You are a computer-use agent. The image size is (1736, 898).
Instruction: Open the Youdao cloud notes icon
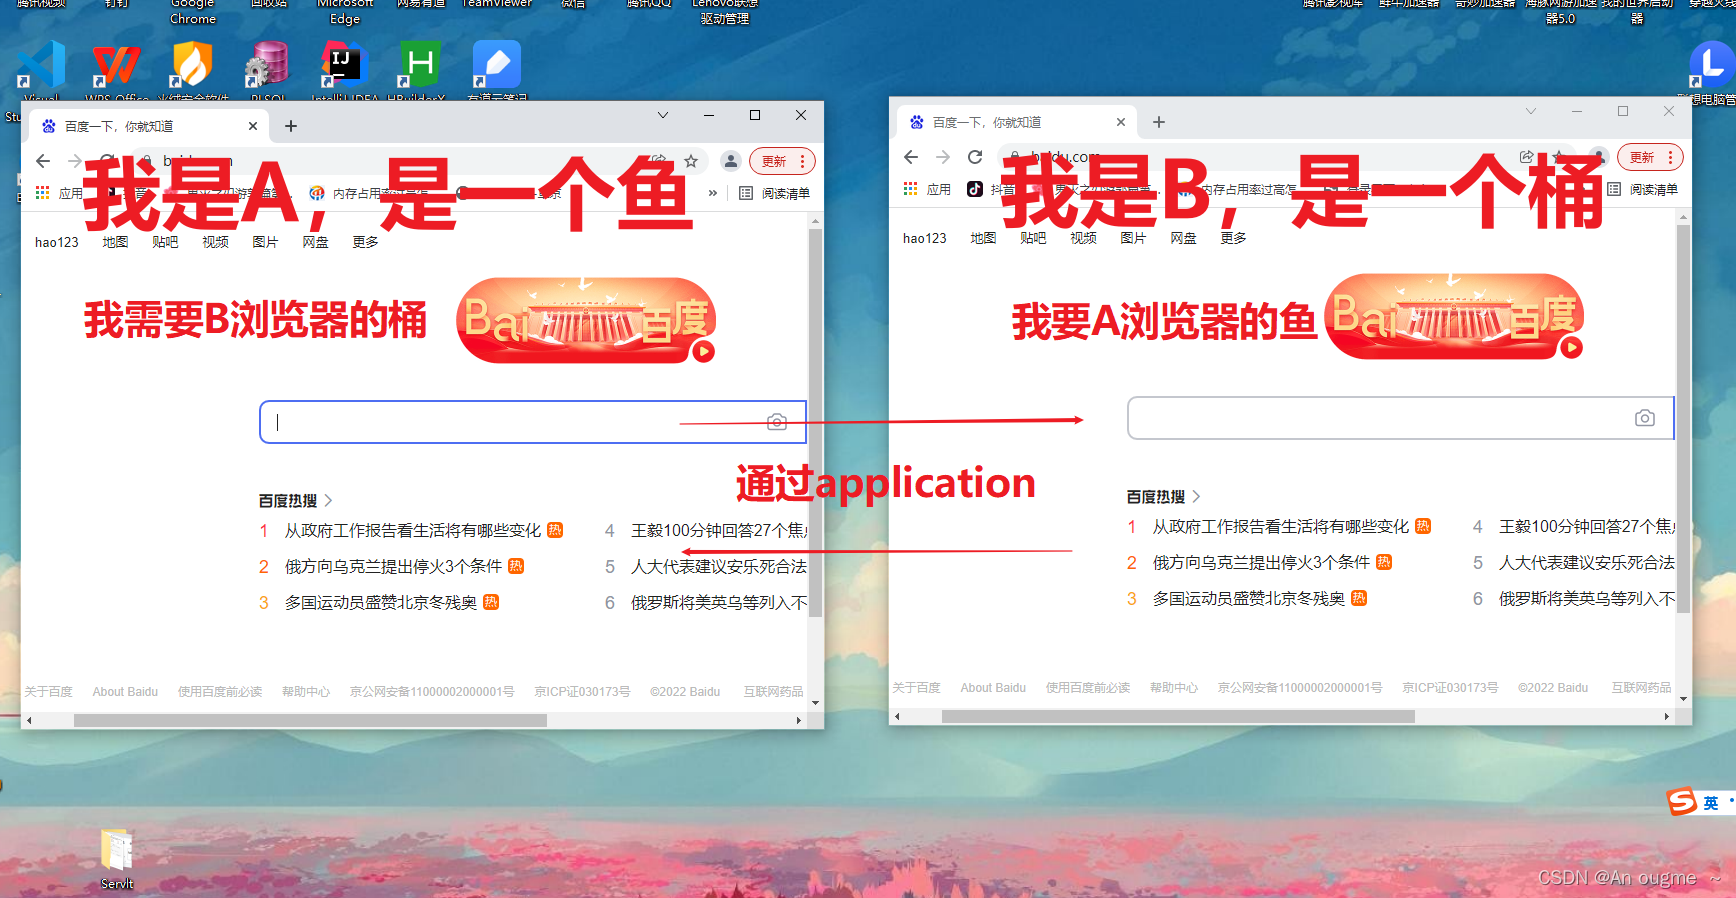[496, 65]
